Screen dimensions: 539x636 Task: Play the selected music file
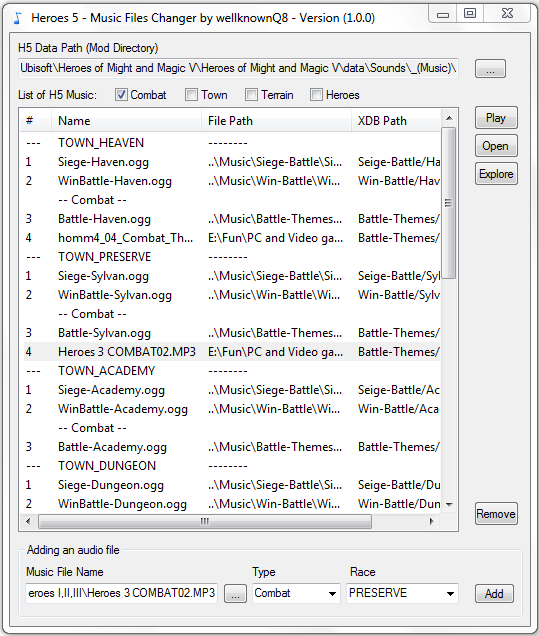[496, 118]
